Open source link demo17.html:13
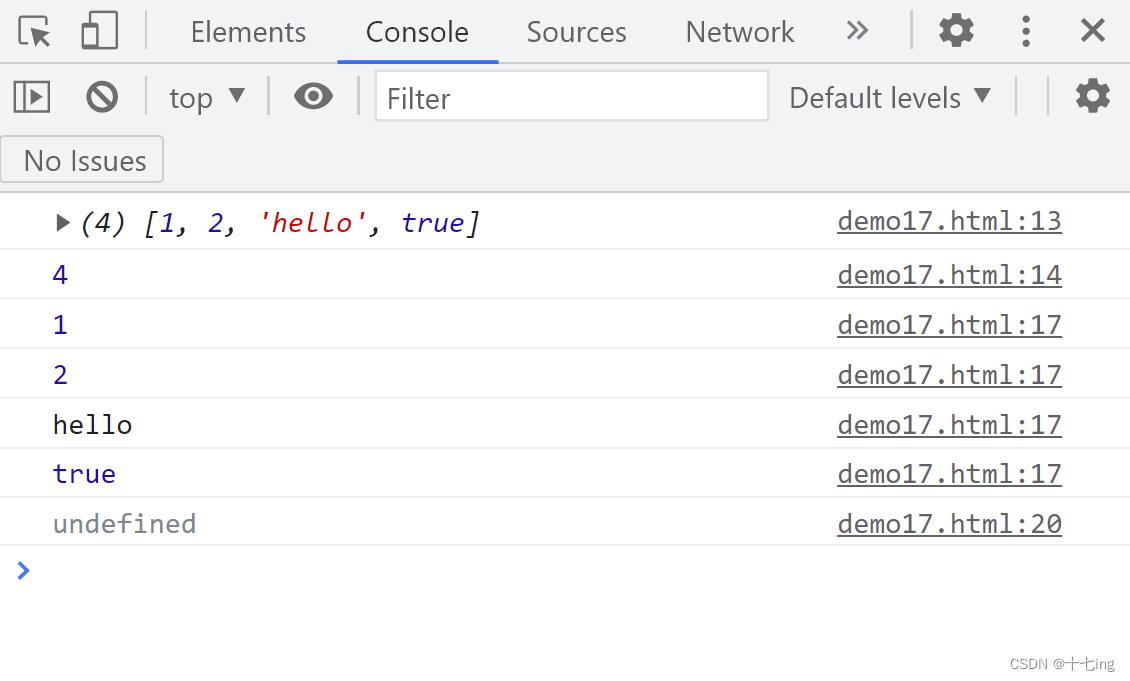This screenshot has width=1130, height=681. click(x=949, y=221)
